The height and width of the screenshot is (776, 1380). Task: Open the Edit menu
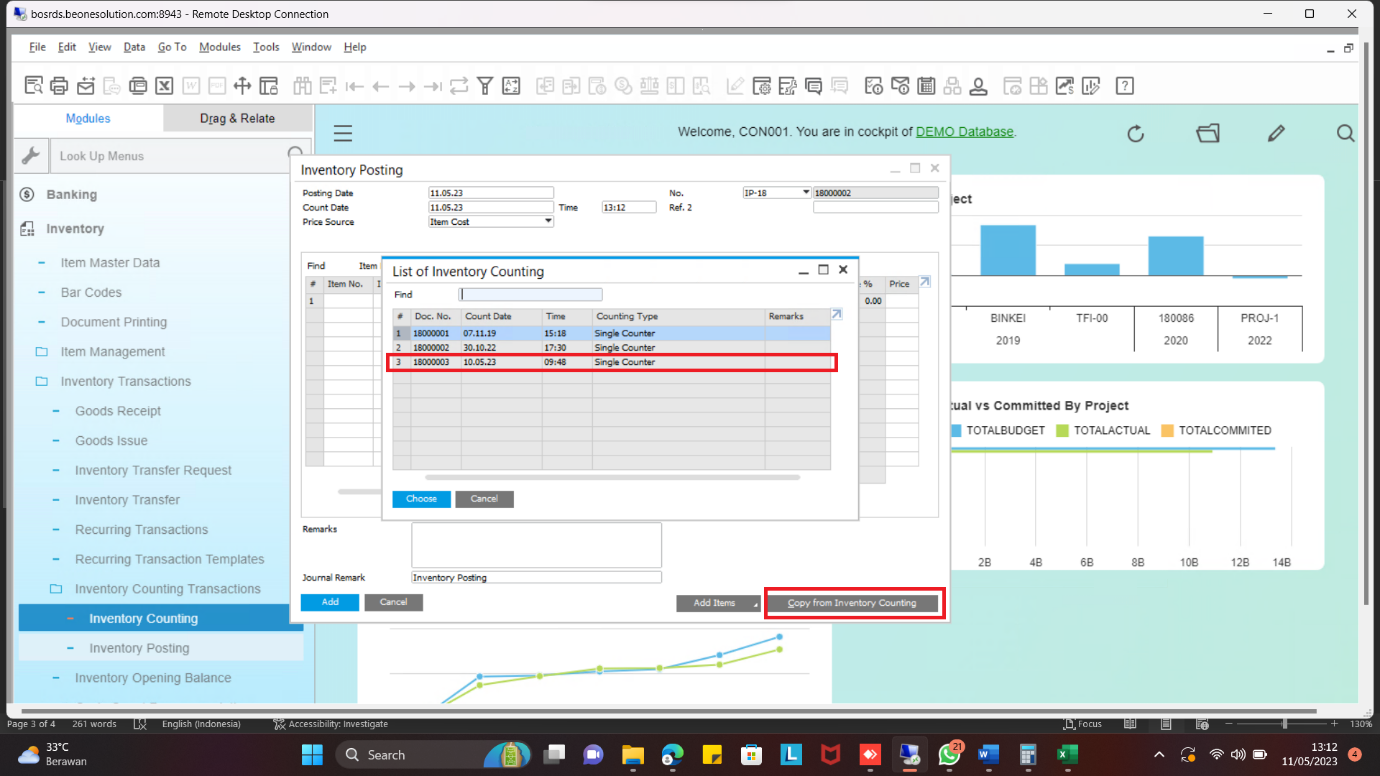point(67,47)
